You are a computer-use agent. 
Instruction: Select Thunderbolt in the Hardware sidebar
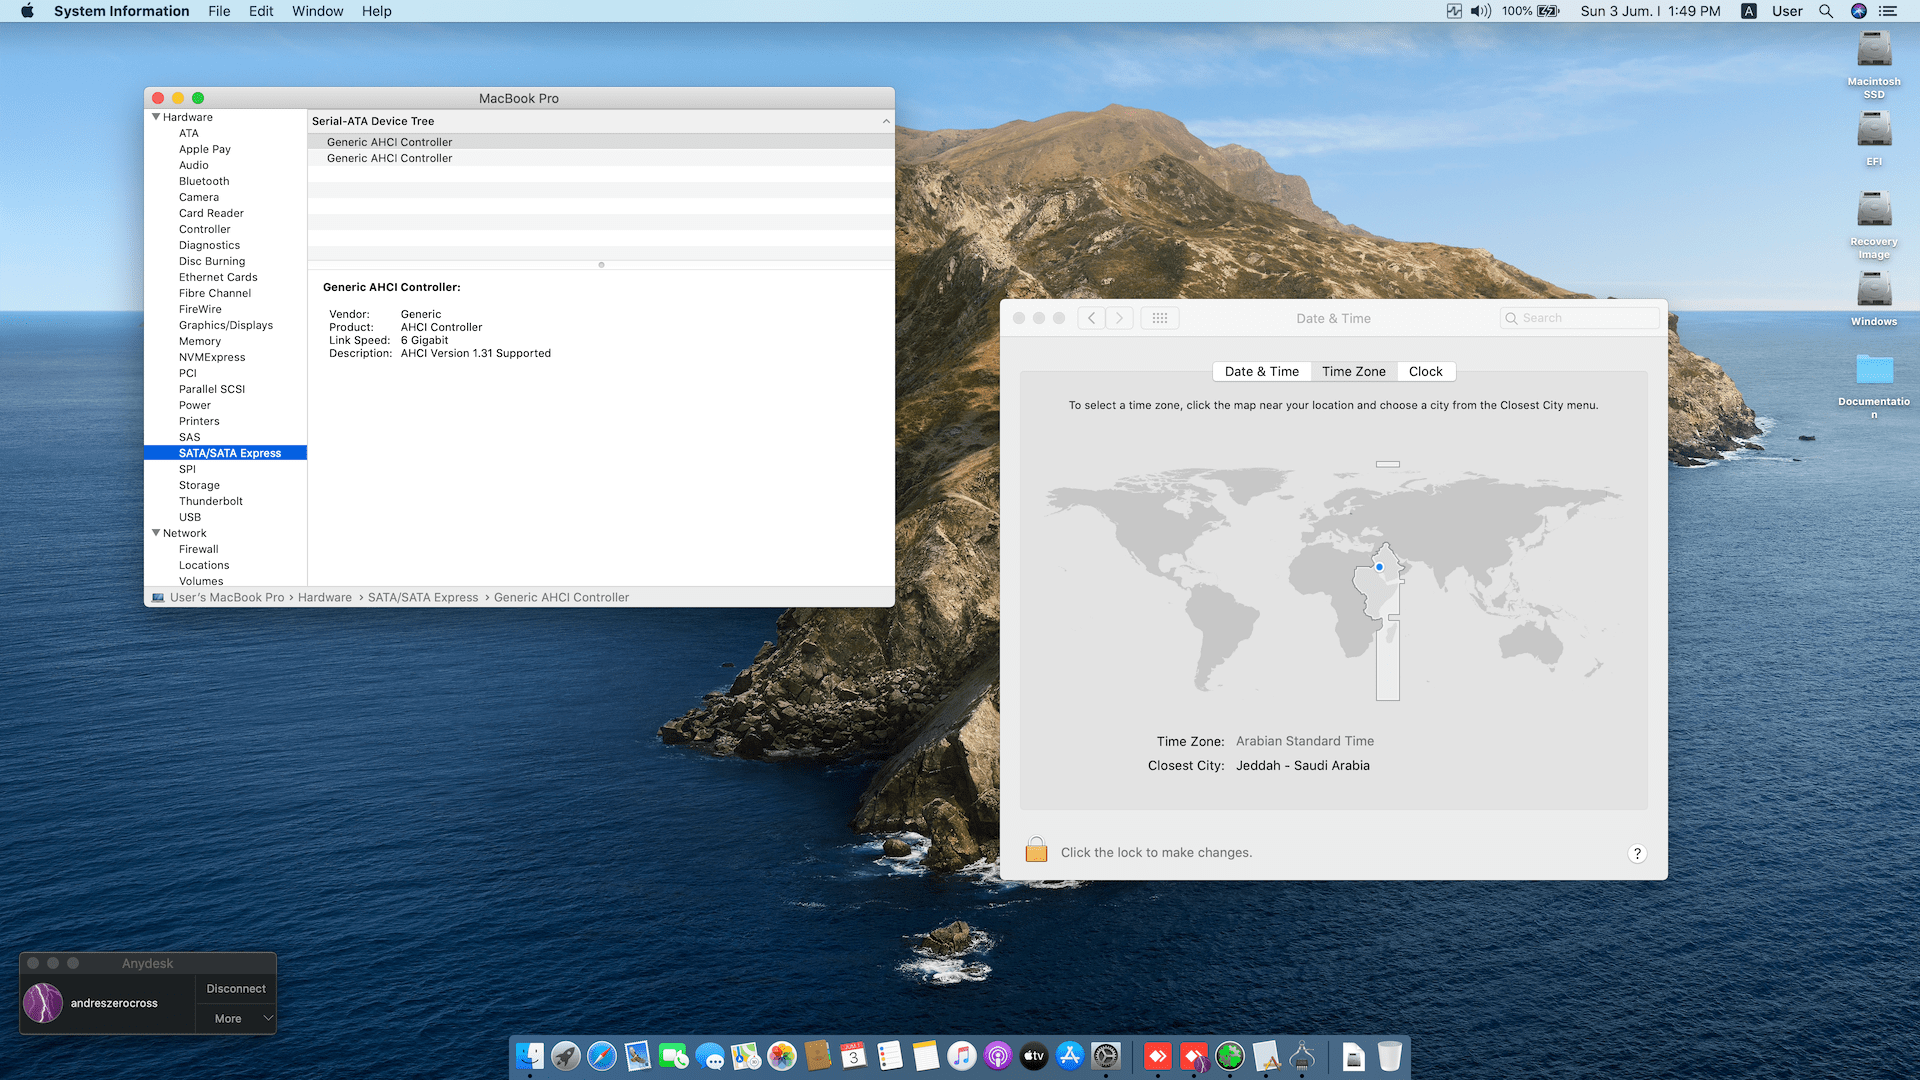coord(210,501)
